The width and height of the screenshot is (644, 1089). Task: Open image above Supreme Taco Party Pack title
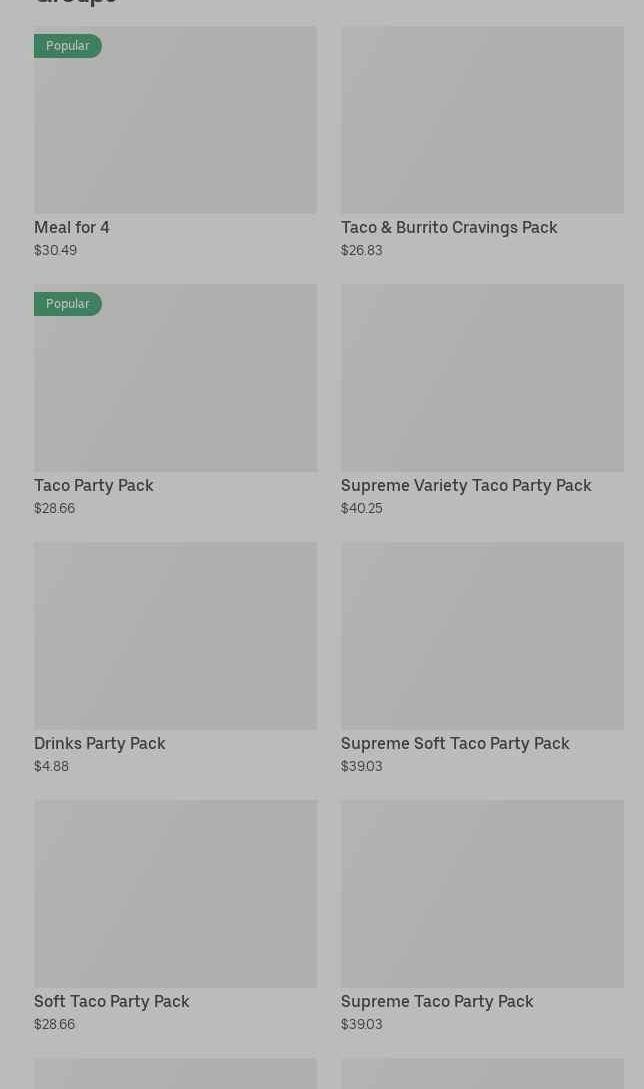[482, 894]
